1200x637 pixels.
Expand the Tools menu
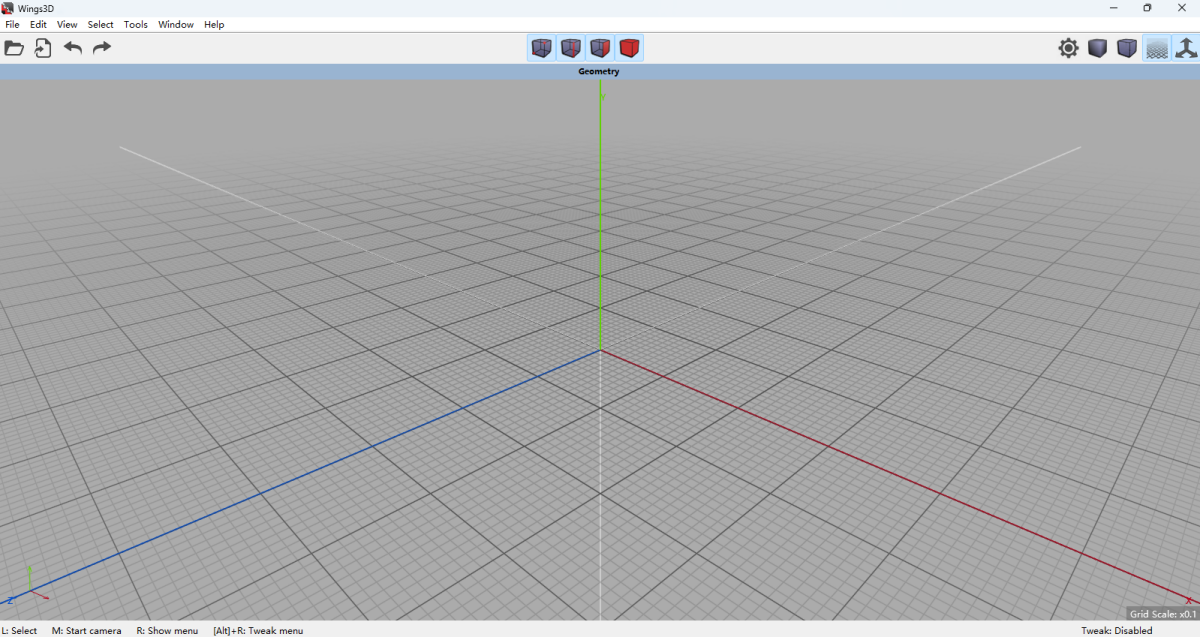tap(135, 24)
